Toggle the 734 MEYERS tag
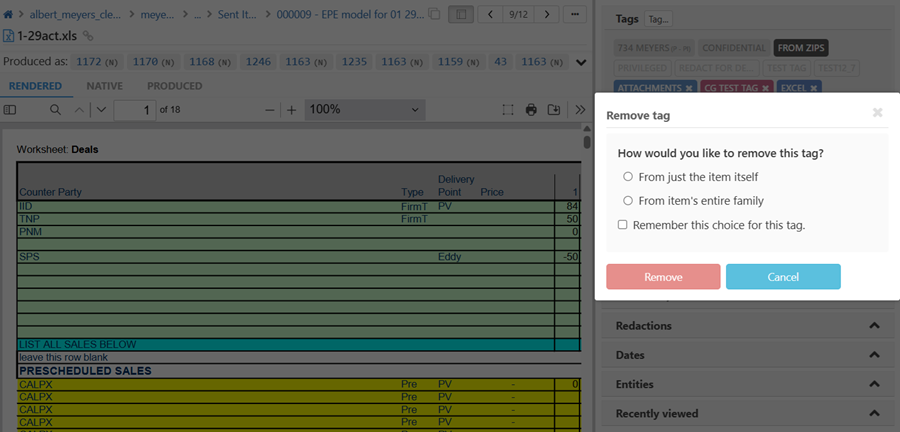Image resolution: width=900 pixels, height=432 pixels. click(654, 48)
